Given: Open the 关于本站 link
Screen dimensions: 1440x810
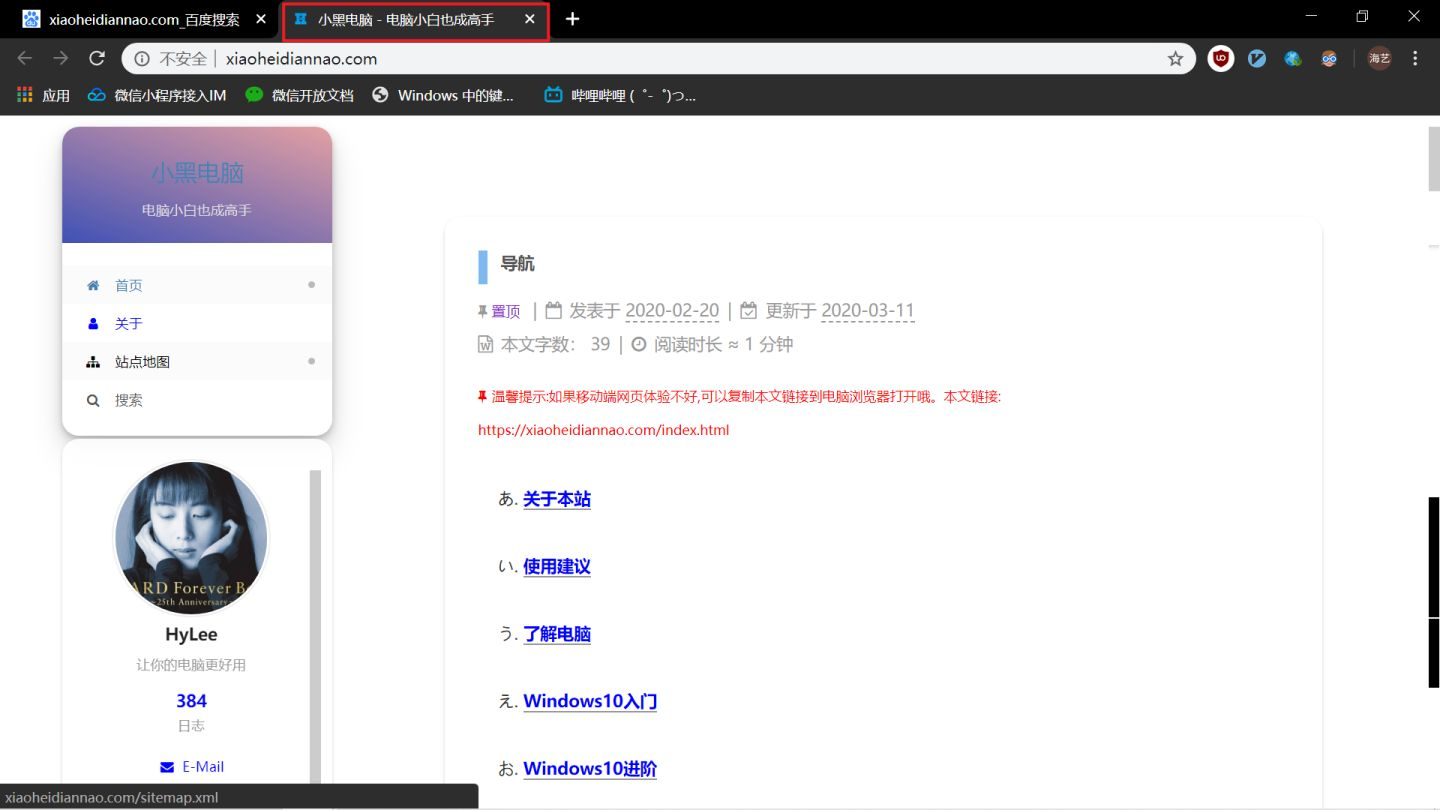Looking at the screenshot, I should click(x=557, y=499).
